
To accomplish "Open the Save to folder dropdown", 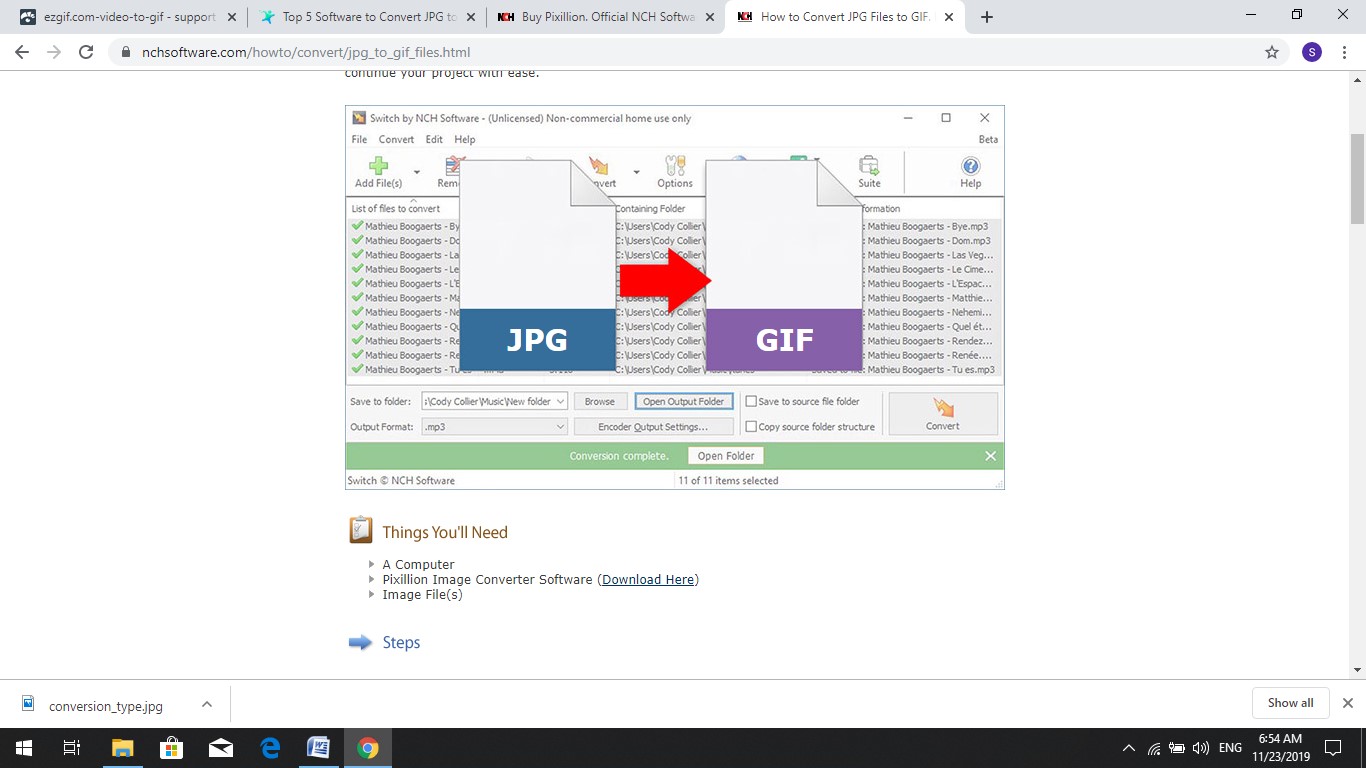I will (560, 402).
